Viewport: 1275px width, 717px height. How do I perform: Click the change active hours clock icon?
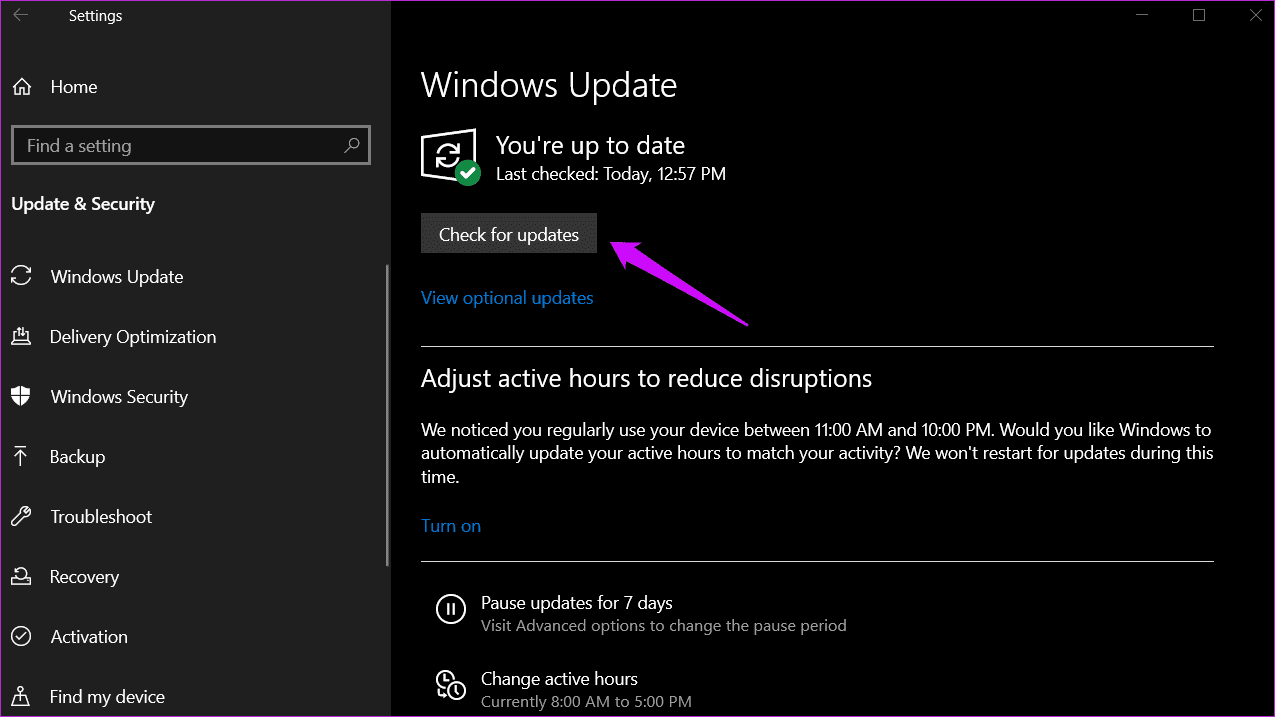(x=450, y=685)
